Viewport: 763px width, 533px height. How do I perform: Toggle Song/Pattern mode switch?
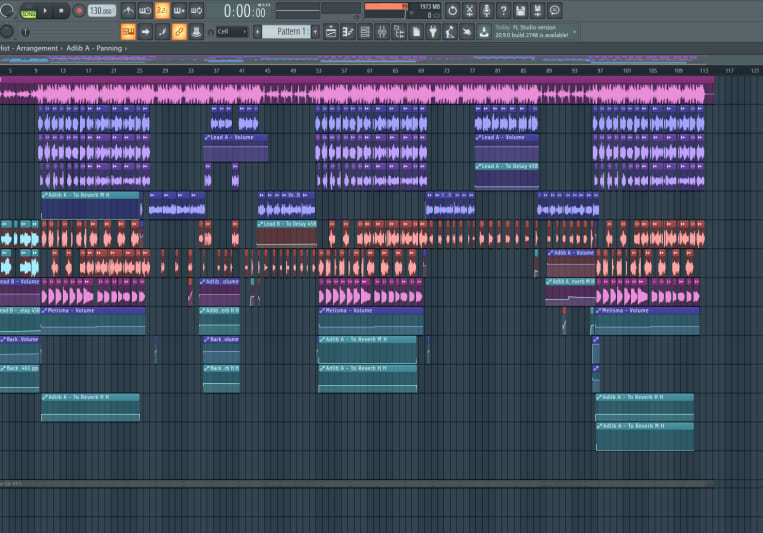tap(28, 11)
